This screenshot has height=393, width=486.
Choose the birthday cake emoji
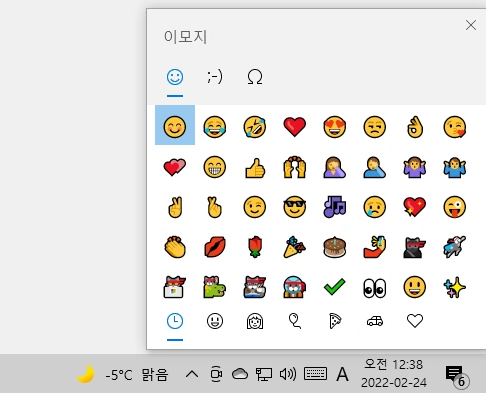[335, 247]
